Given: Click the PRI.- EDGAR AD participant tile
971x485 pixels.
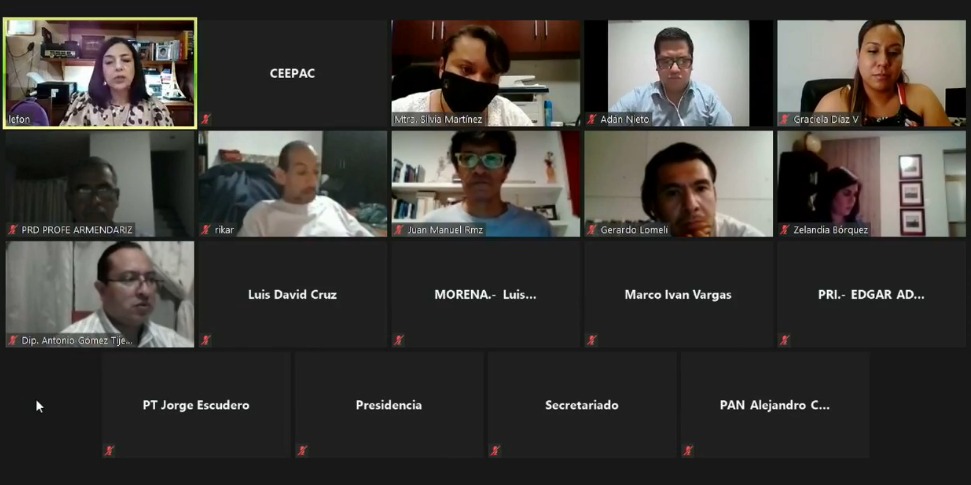Looking at the screenshot, I should (x=872, y=294).
